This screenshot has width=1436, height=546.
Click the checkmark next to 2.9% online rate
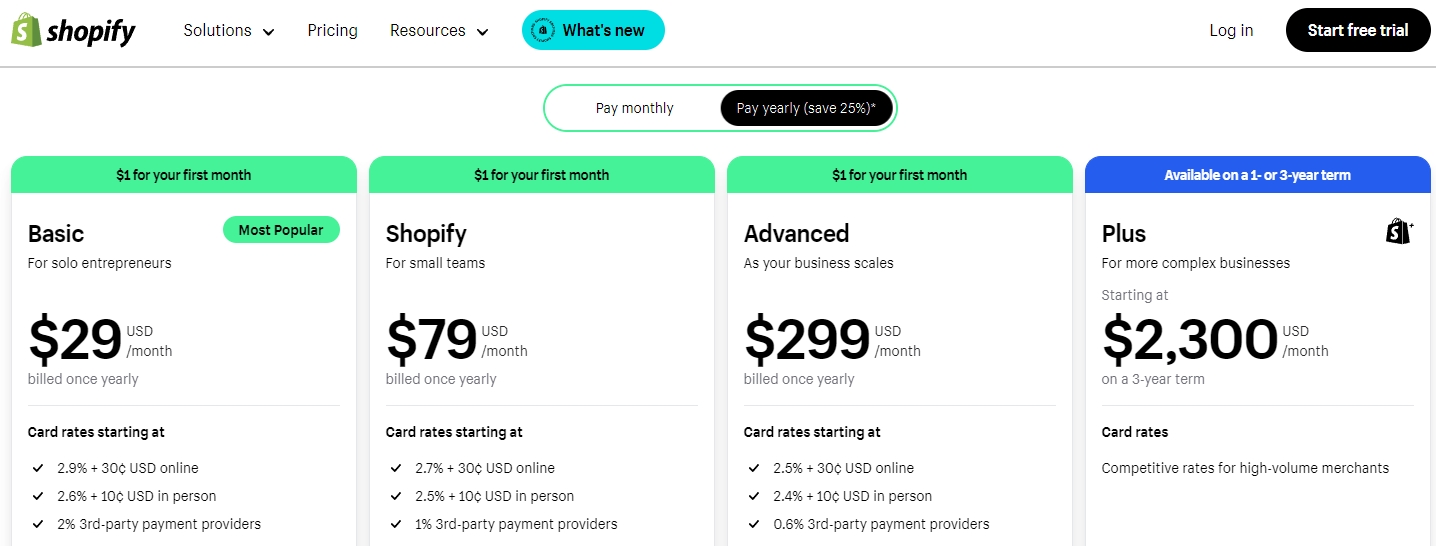38,468
